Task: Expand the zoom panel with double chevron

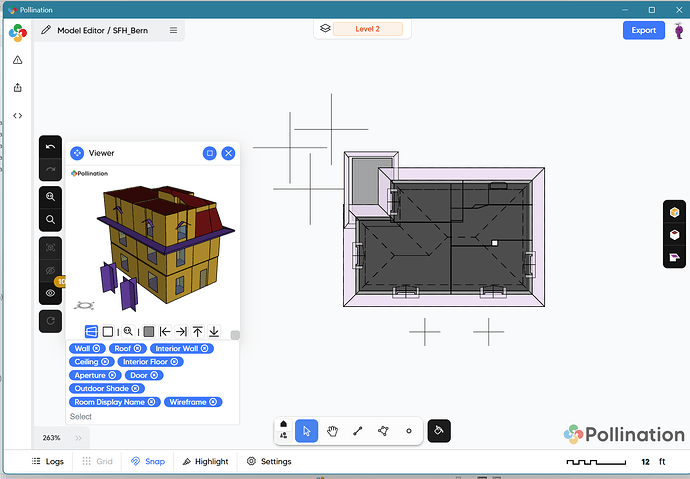Action: tap(77, 438)
